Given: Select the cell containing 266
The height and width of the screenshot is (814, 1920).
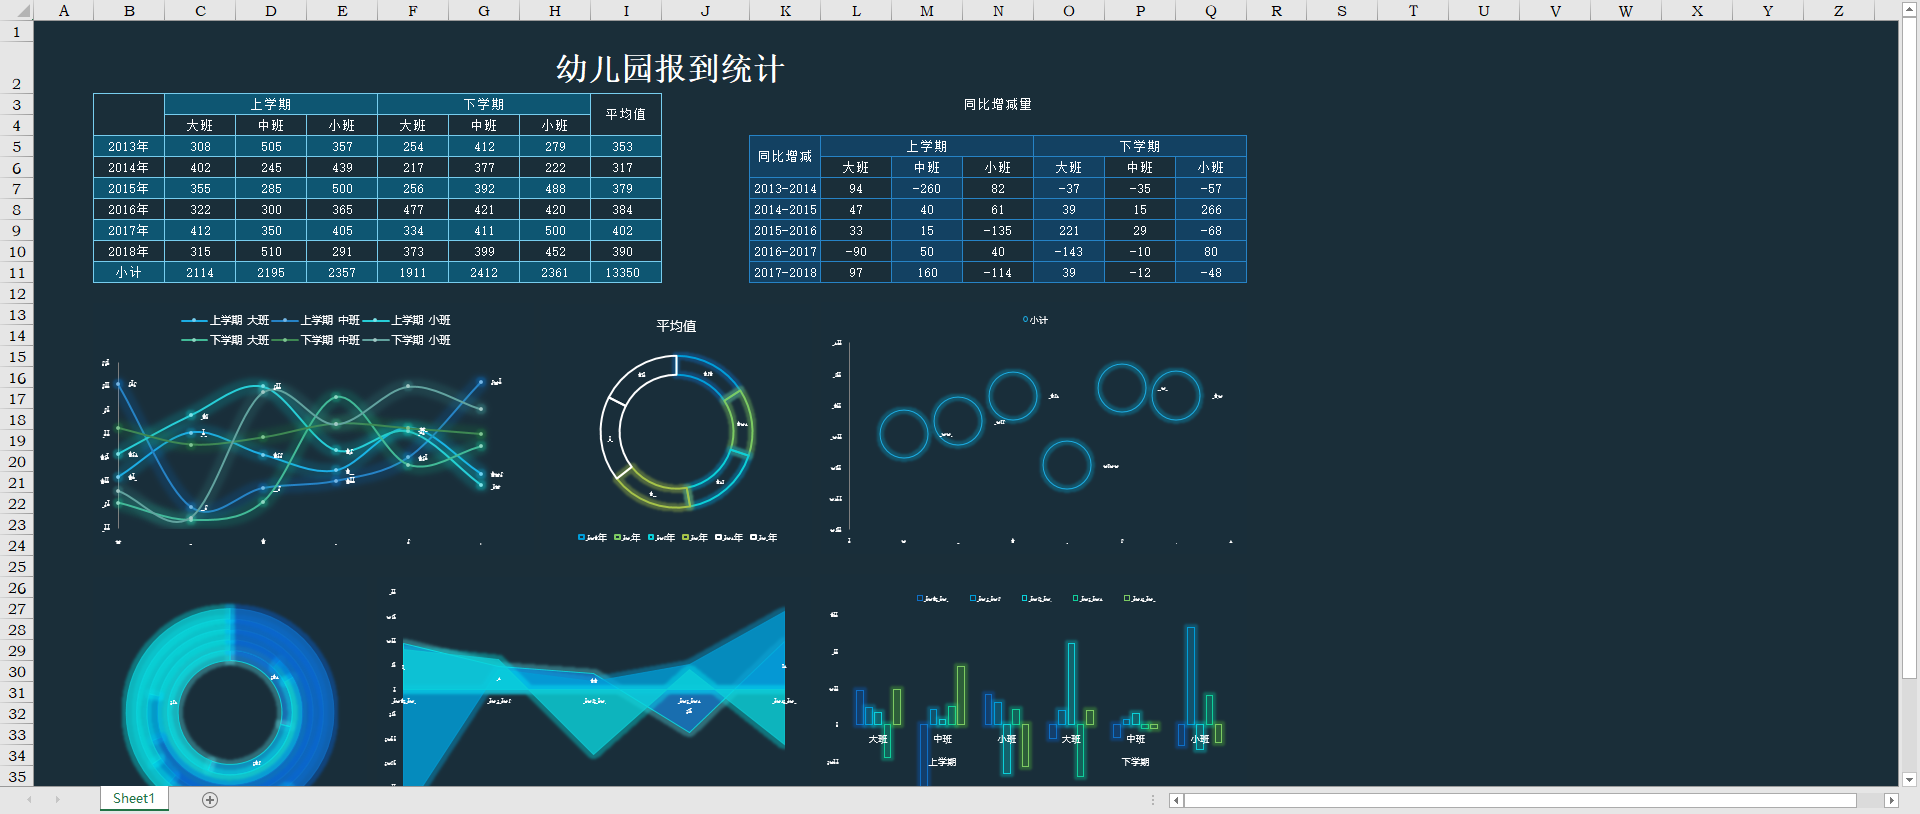Looking at the screenshot, I should (1211, 210).
